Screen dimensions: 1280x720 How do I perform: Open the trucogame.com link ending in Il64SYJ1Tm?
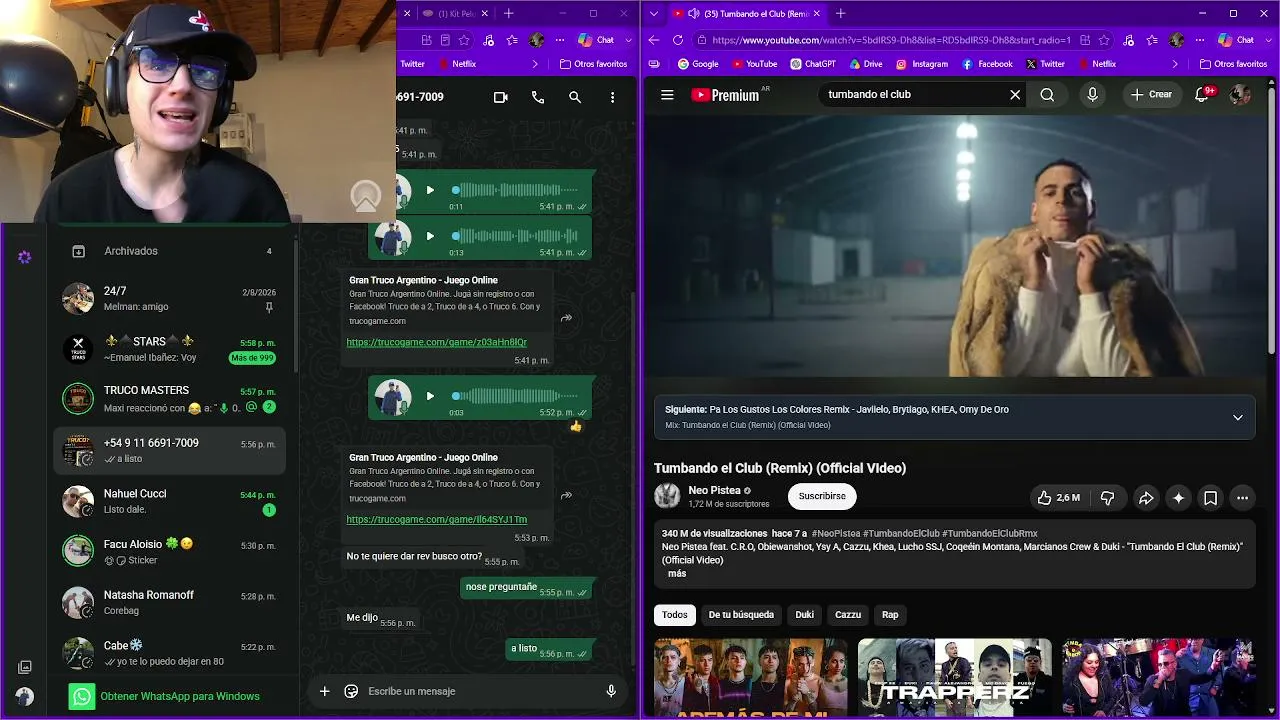click(436, 520)
